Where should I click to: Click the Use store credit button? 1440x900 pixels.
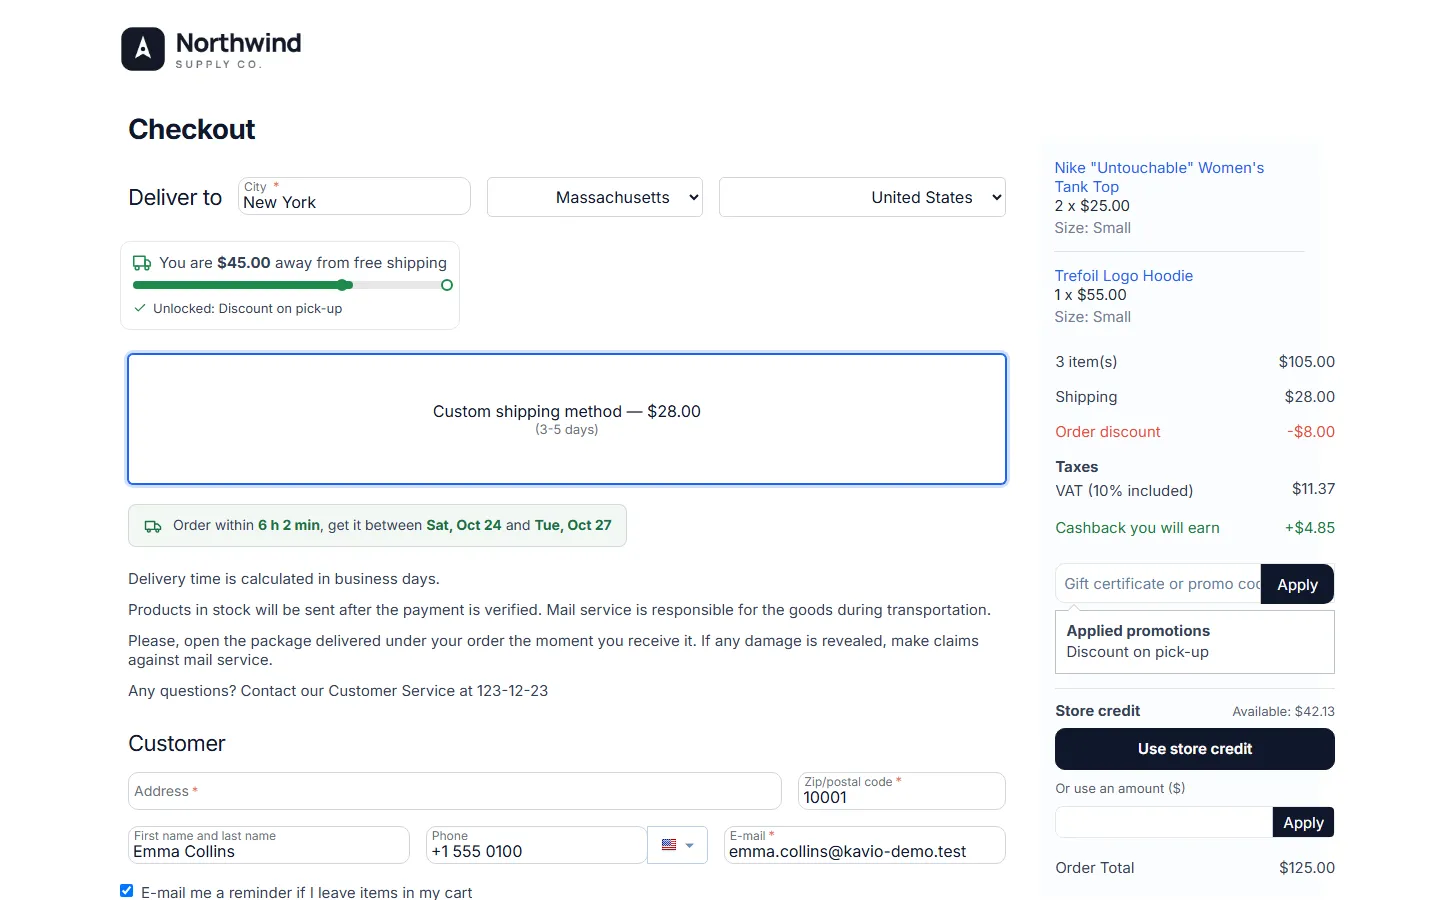(1195, 749)
